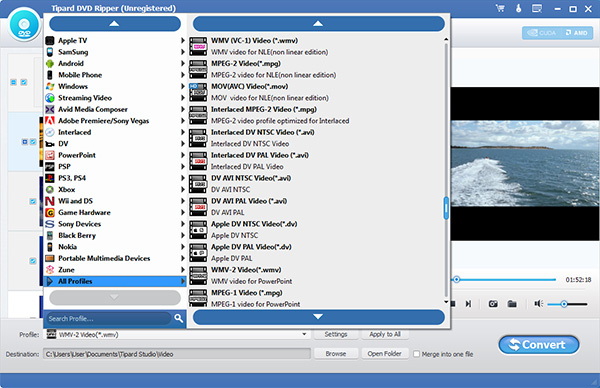Viewport: 600px width, 388px height.
Task: Open the feedback menu icon in title bar
Action: coord(537,8)
